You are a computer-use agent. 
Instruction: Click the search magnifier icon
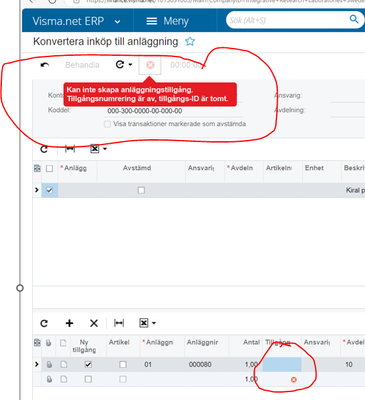point(354,19)
